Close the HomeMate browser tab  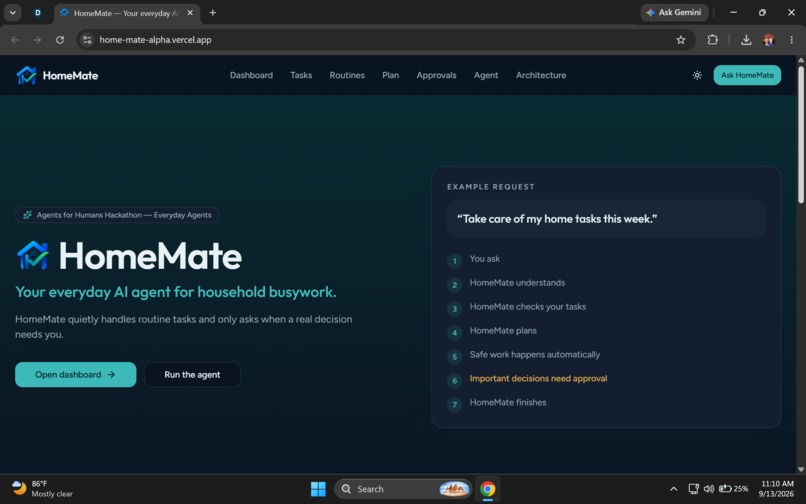coord(190,13)
